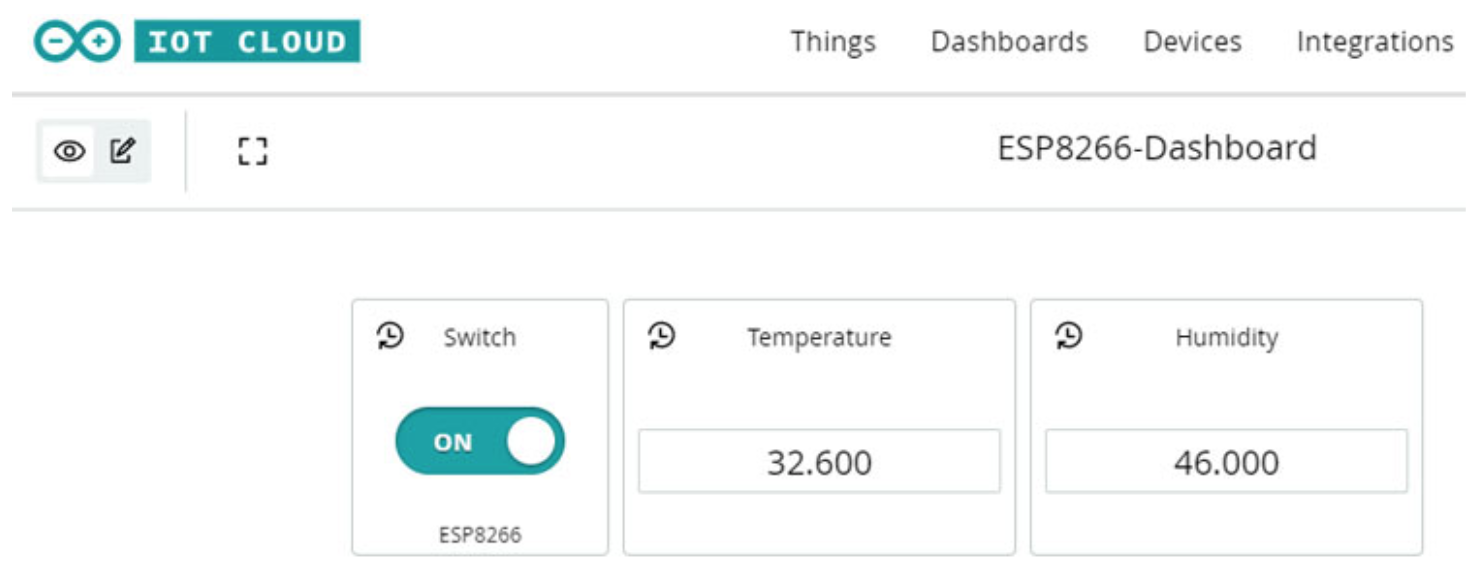Open dashboard in fullscreen mode
Screen dimensions: 1476x586
253,152
